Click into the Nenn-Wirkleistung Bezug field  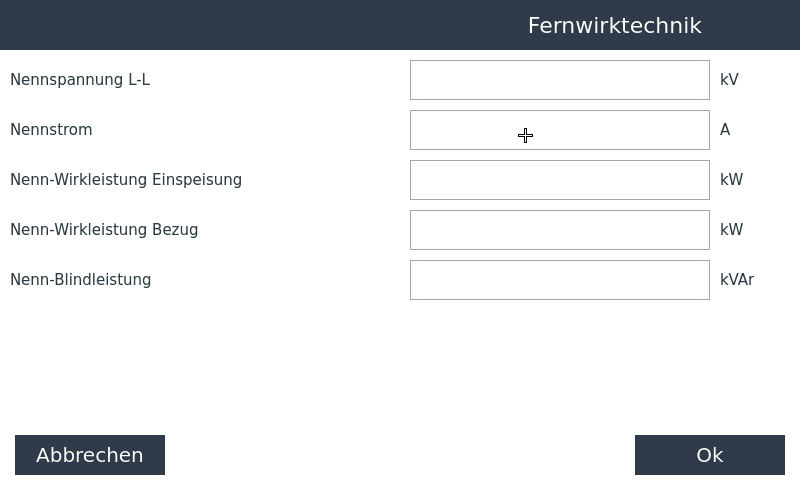[559, 230]
